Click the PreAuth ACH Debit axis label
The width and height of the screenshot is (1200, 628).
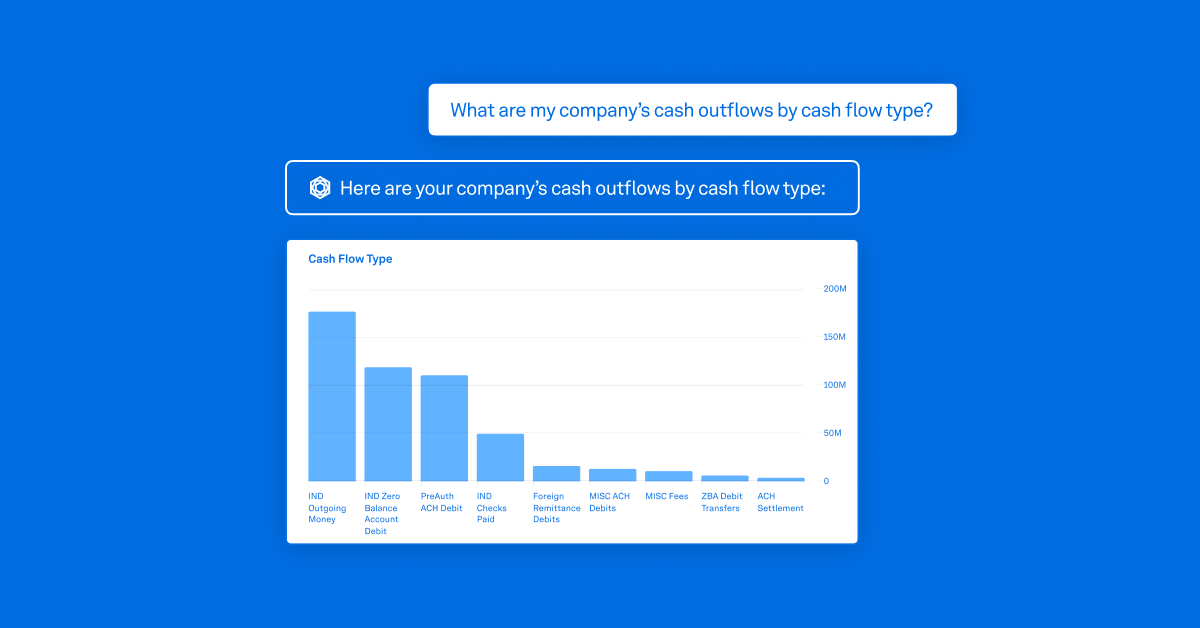442,502
